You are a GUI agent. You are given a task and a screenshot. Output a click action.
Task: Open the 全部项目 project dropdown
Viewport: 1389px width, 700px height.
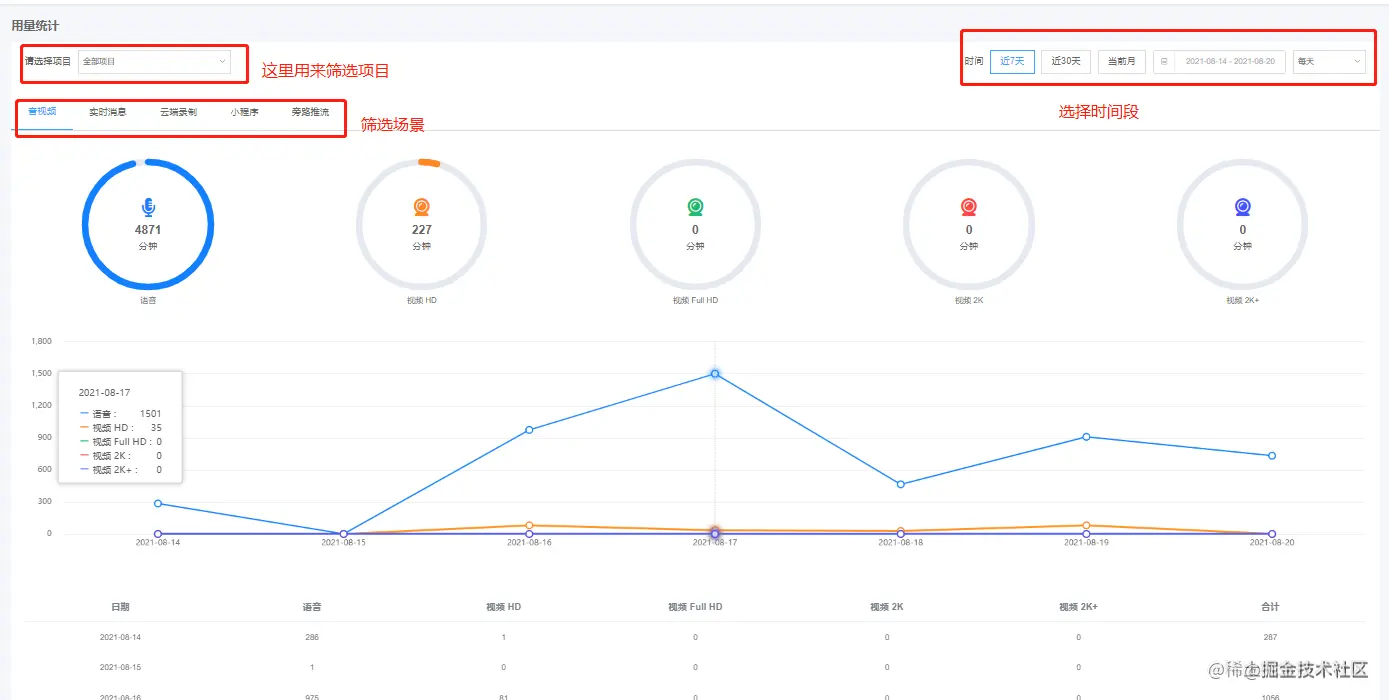click(155, 62)
